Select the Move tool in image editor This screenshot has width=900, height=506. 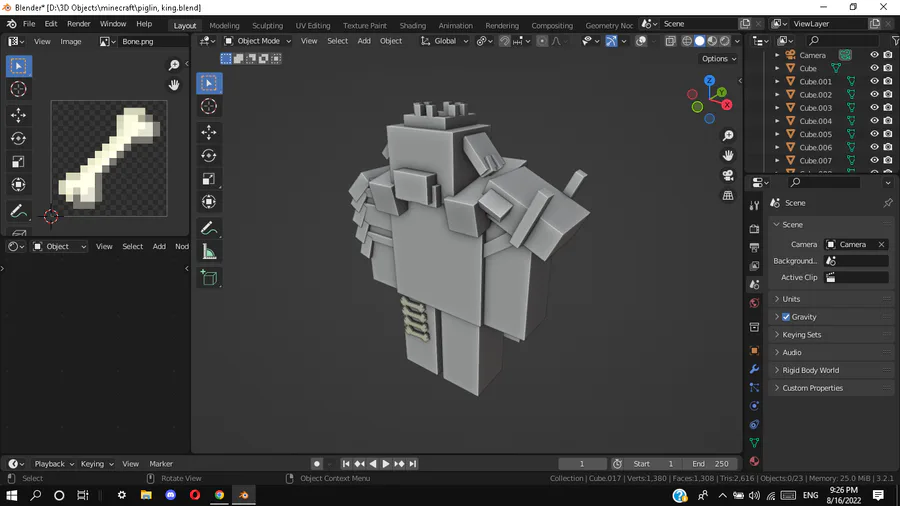[x=18, y=115]
